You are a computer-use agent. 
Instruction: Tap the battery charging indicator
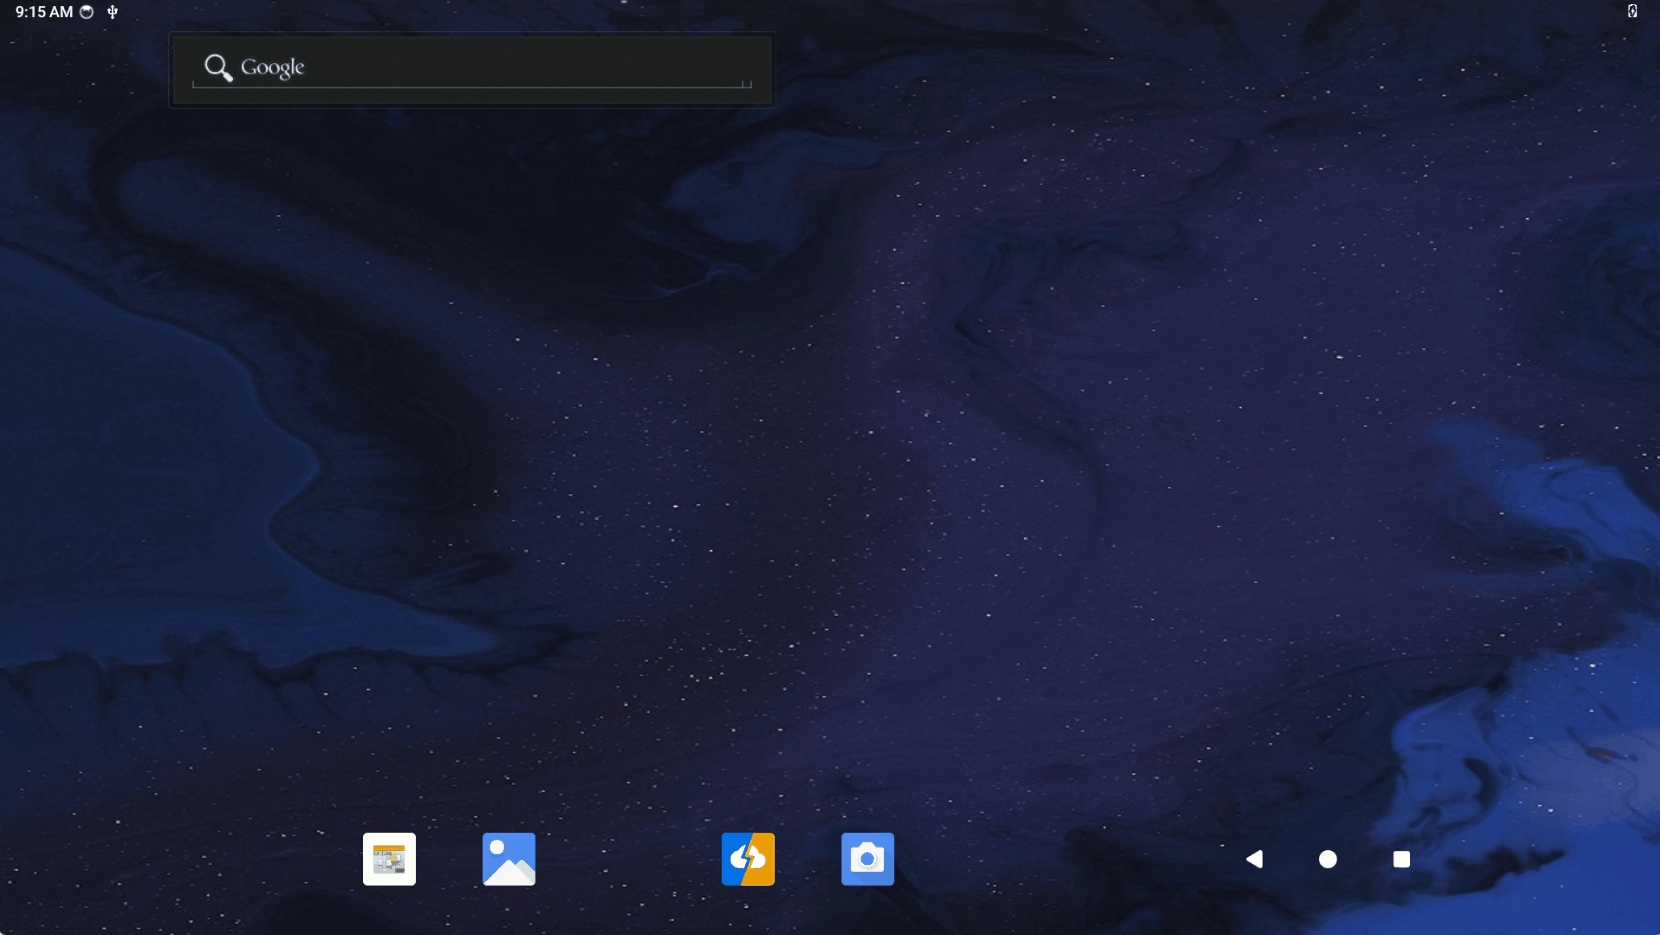(1632, 11)
